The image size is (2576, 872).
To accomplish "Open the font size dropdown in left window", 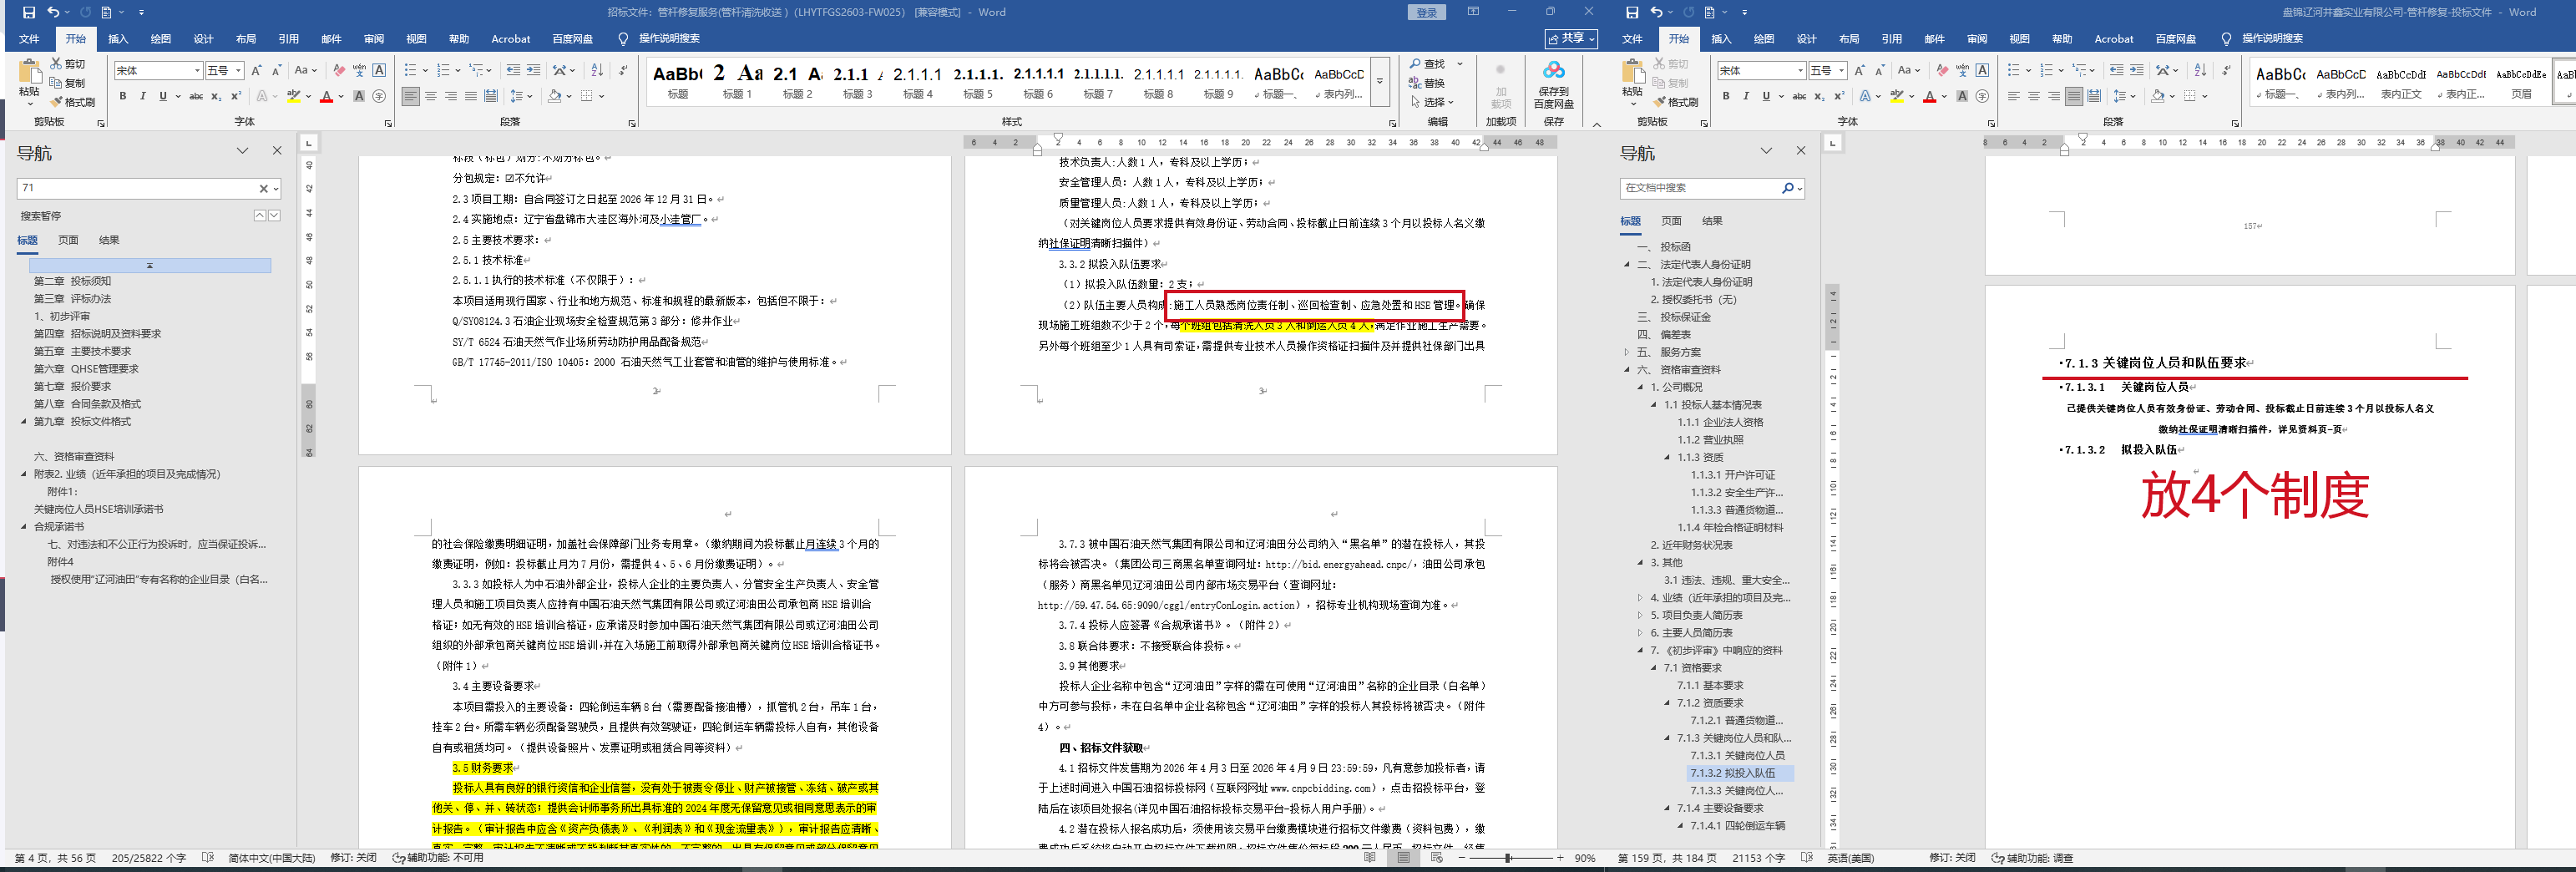I will click(x=239, y=71).
